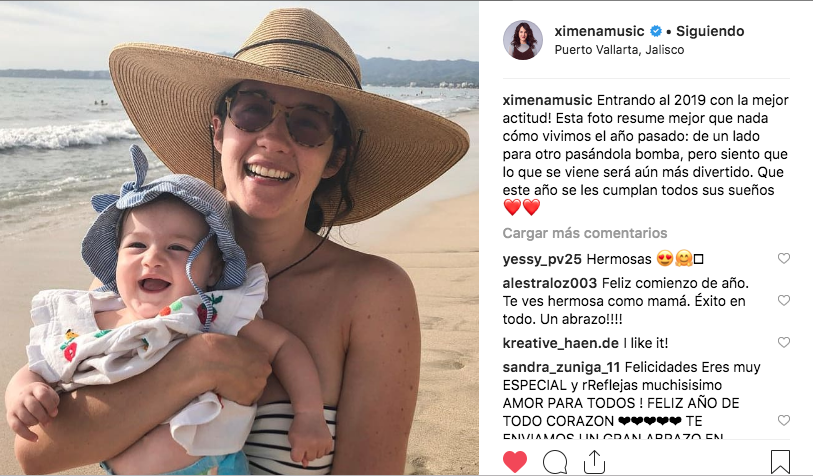Like sandra_zuniga_11's comment heart

coord(783,420)
